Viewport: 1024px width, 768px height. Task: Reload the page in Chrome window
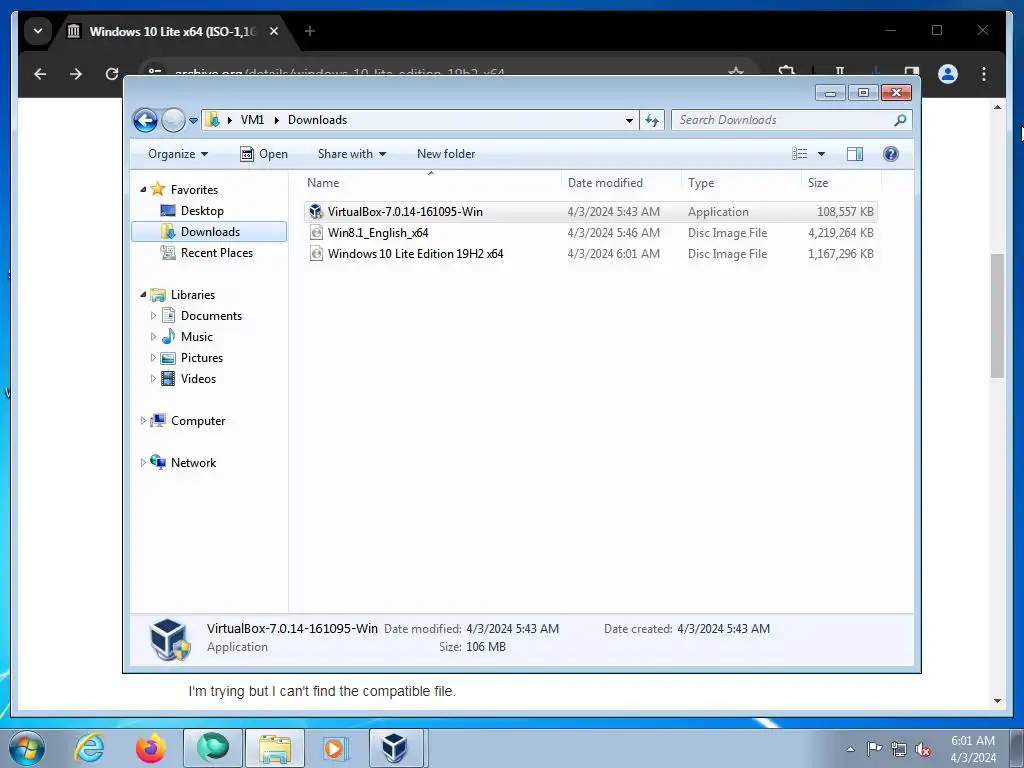(x=112, y=74)
